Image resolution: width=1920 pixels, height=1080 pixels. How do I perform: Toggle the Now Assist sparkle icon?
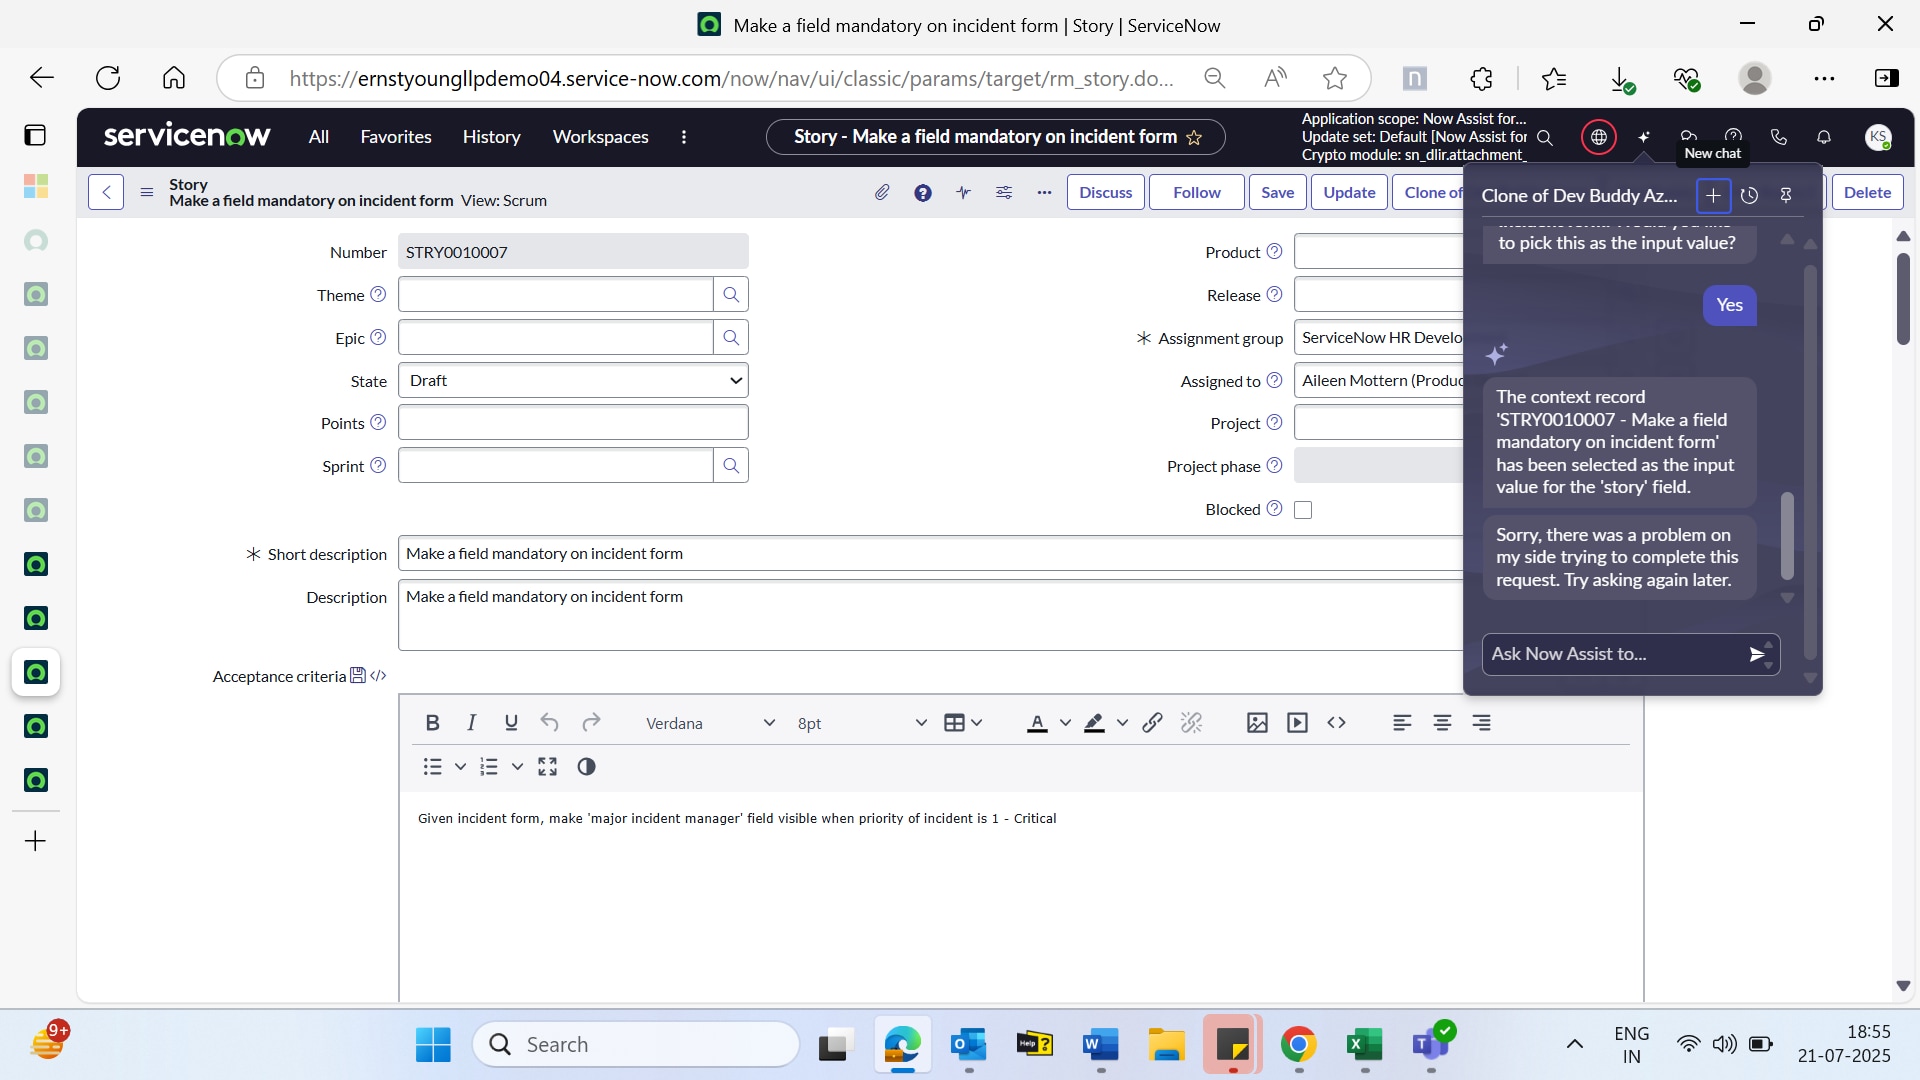[1644, 137]
